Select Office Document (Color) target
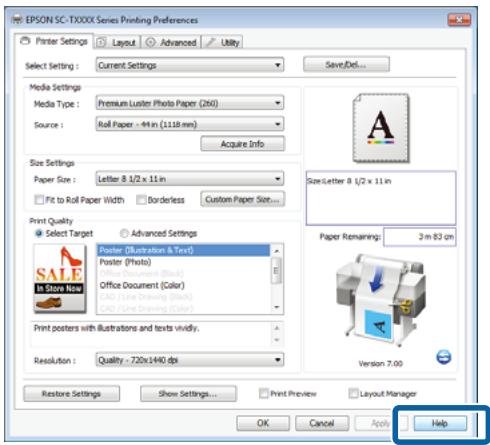Image resolution: width=490 pixels, height=445 pixels. point(183,285)
